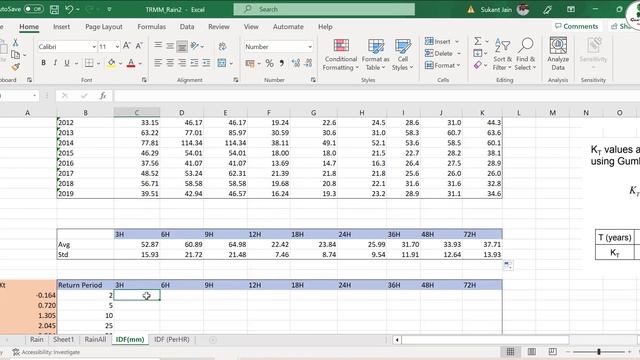Switch to the IDF (PerHR) sheet tab
The image size is (640, 360).
coord(172,339)
